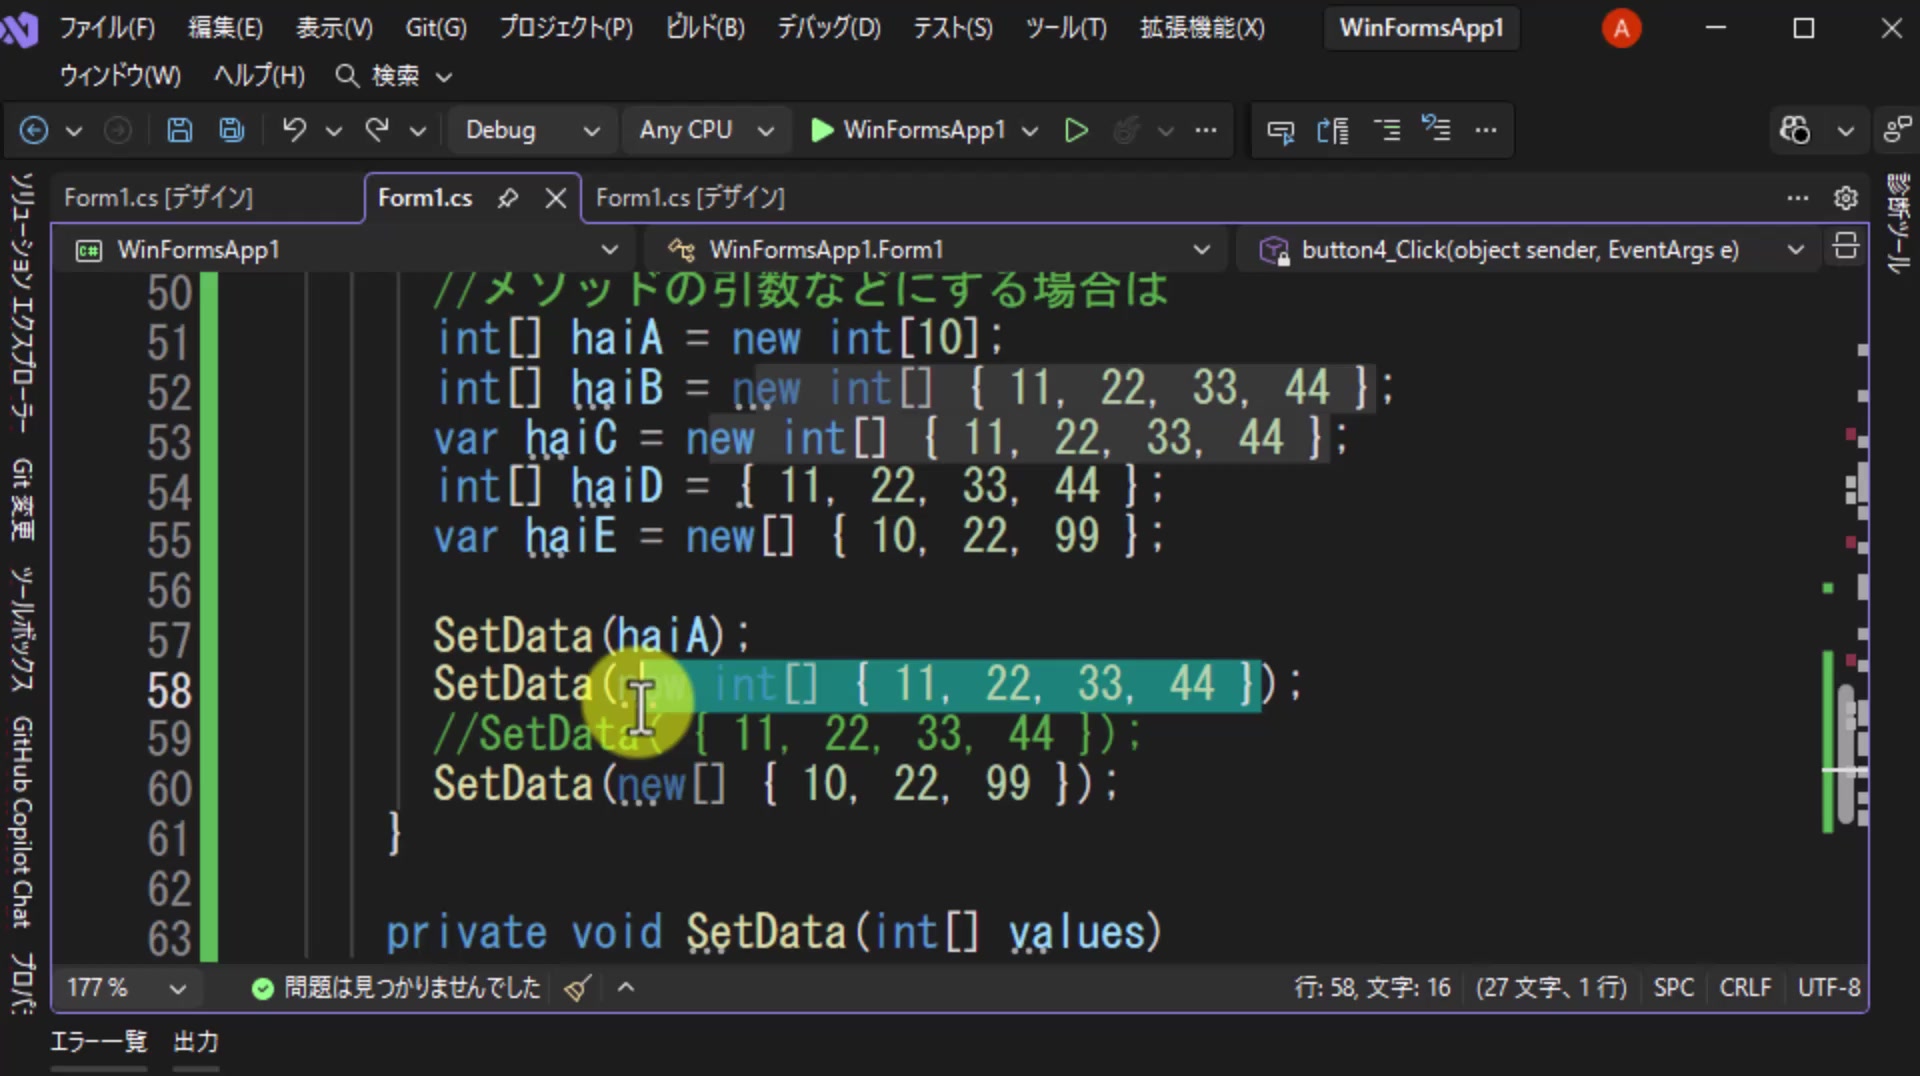Open the ビルド(B) menu

click(705, 28)
